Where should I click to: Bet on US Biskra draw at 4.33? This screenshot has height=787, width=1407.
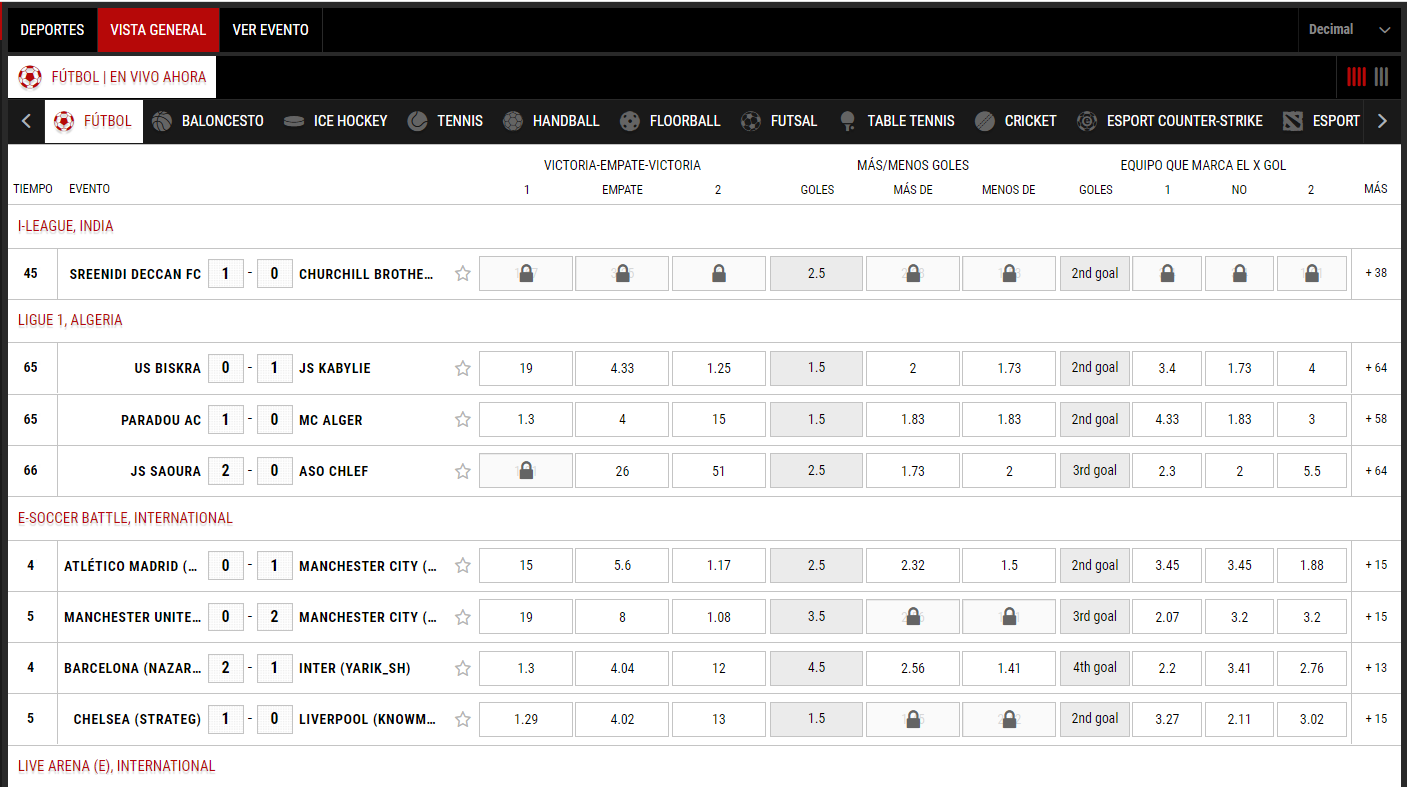pos(622,368)
